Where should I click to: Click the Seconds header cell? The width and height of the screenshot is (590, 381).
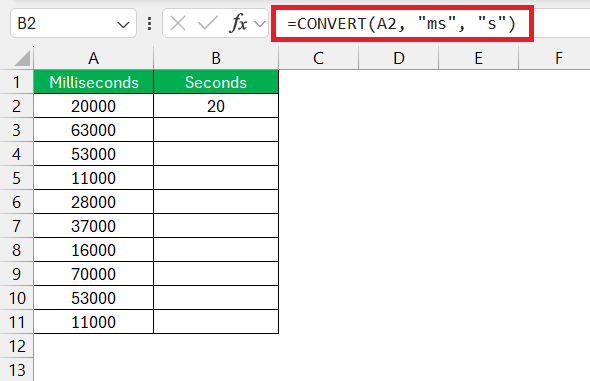(x=216, y=82)
